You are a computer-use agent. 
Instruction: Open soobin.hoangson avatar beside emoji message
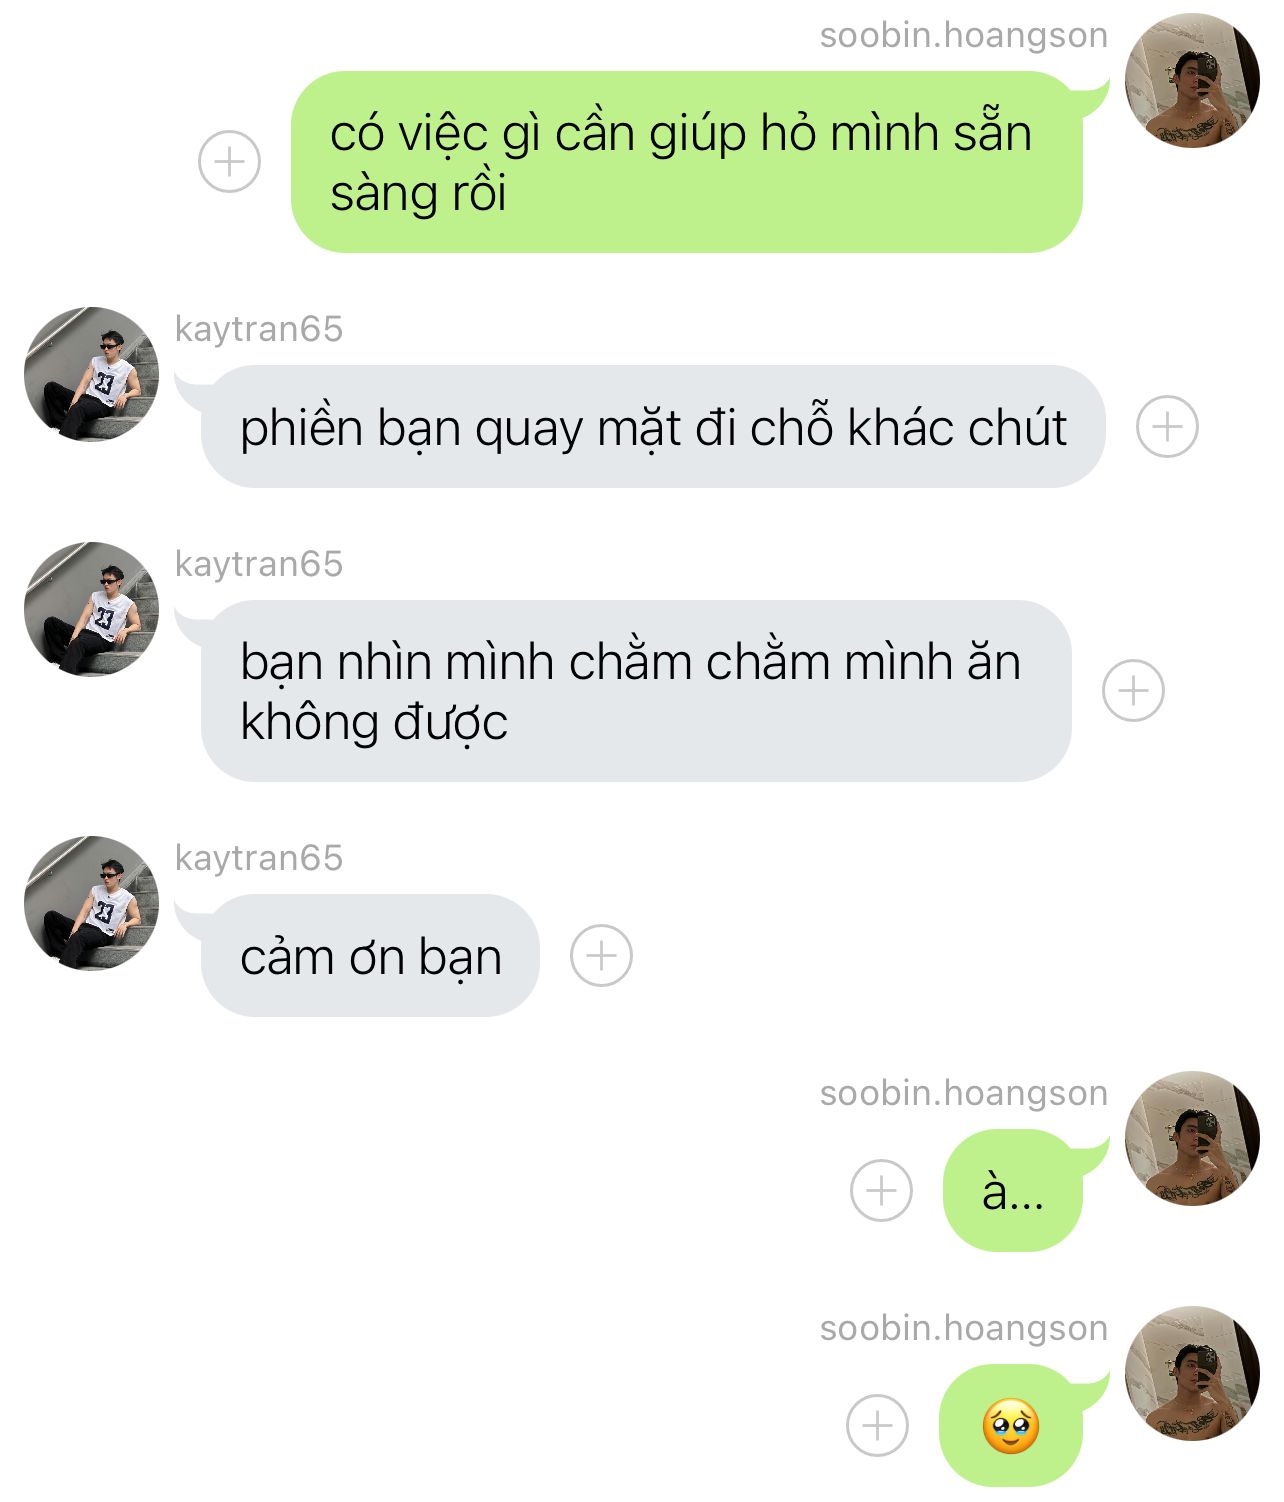click(1192, 1374)
